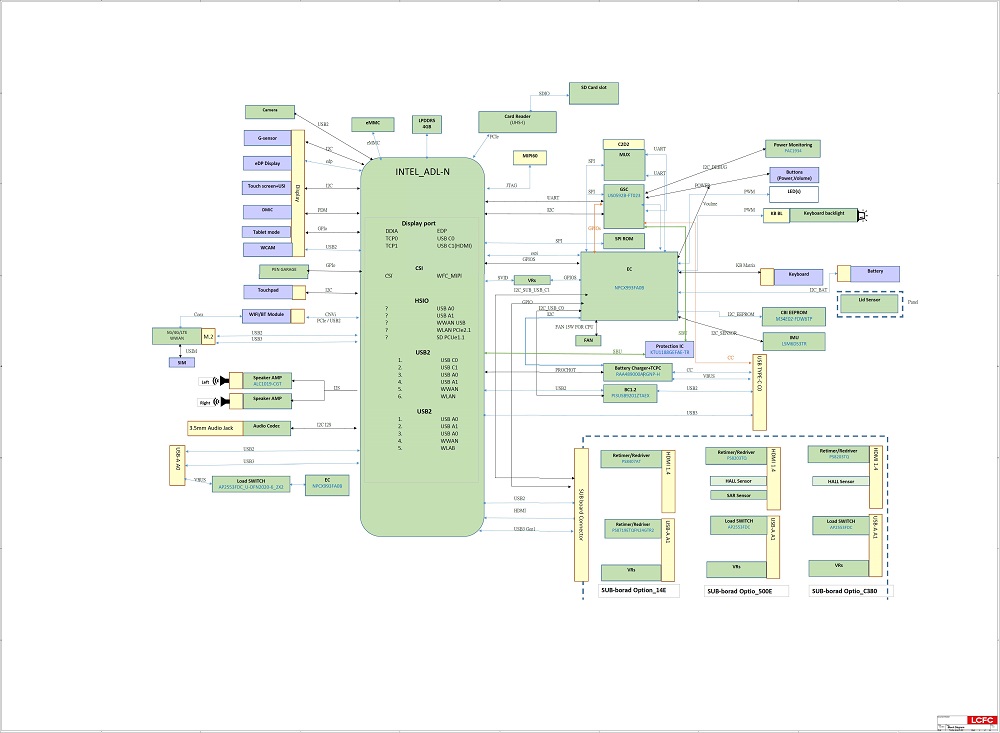
Task: Select the WCAM block
Action: point(267,249)
